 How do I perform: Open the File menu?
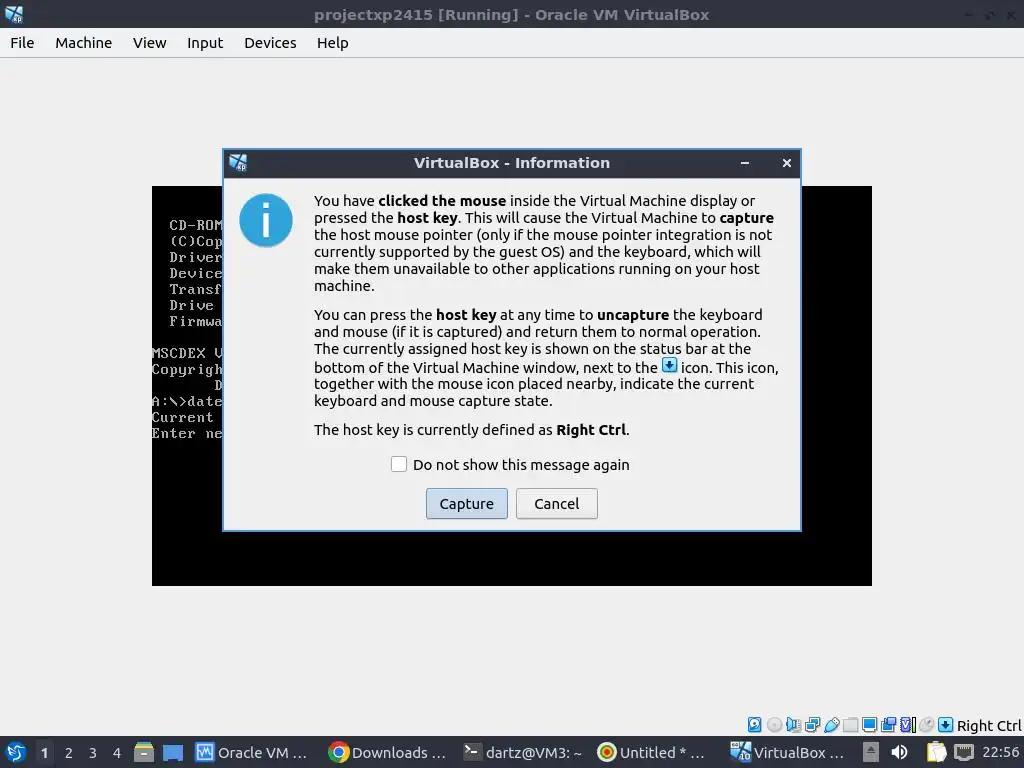pyautogui.click(x=22, y=42)
